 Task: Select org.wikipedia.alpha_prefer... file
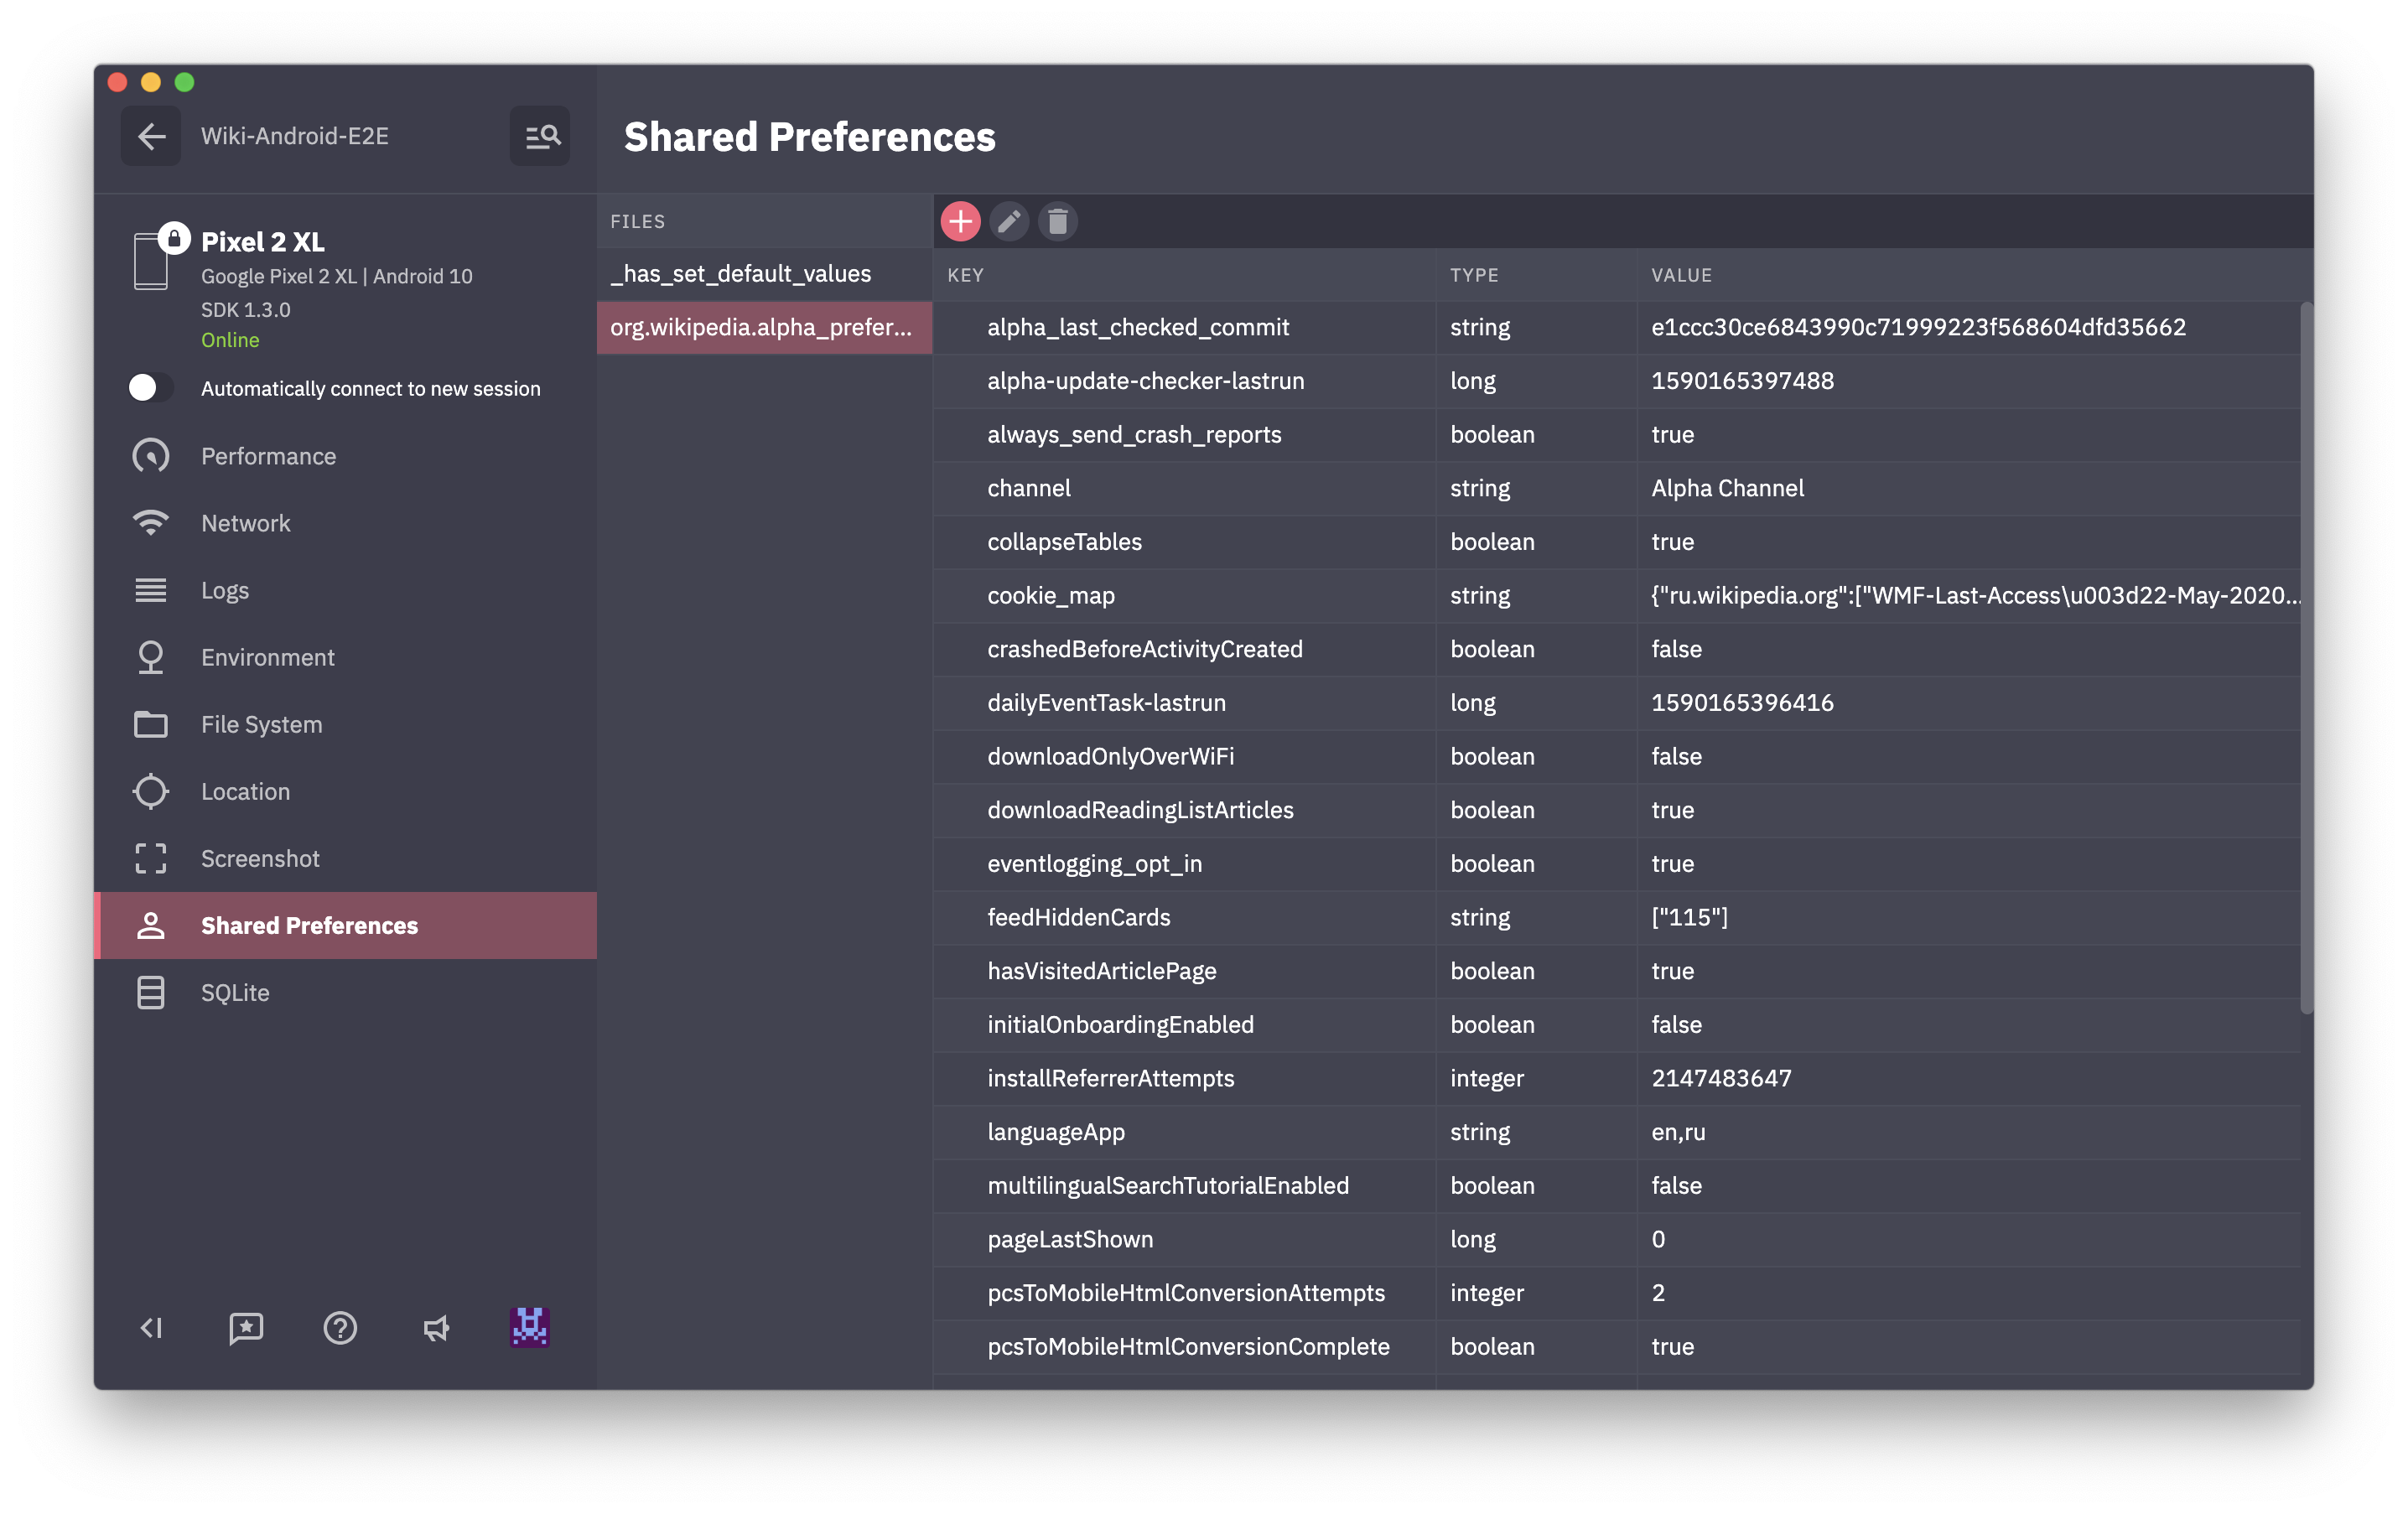coord(762,326)
